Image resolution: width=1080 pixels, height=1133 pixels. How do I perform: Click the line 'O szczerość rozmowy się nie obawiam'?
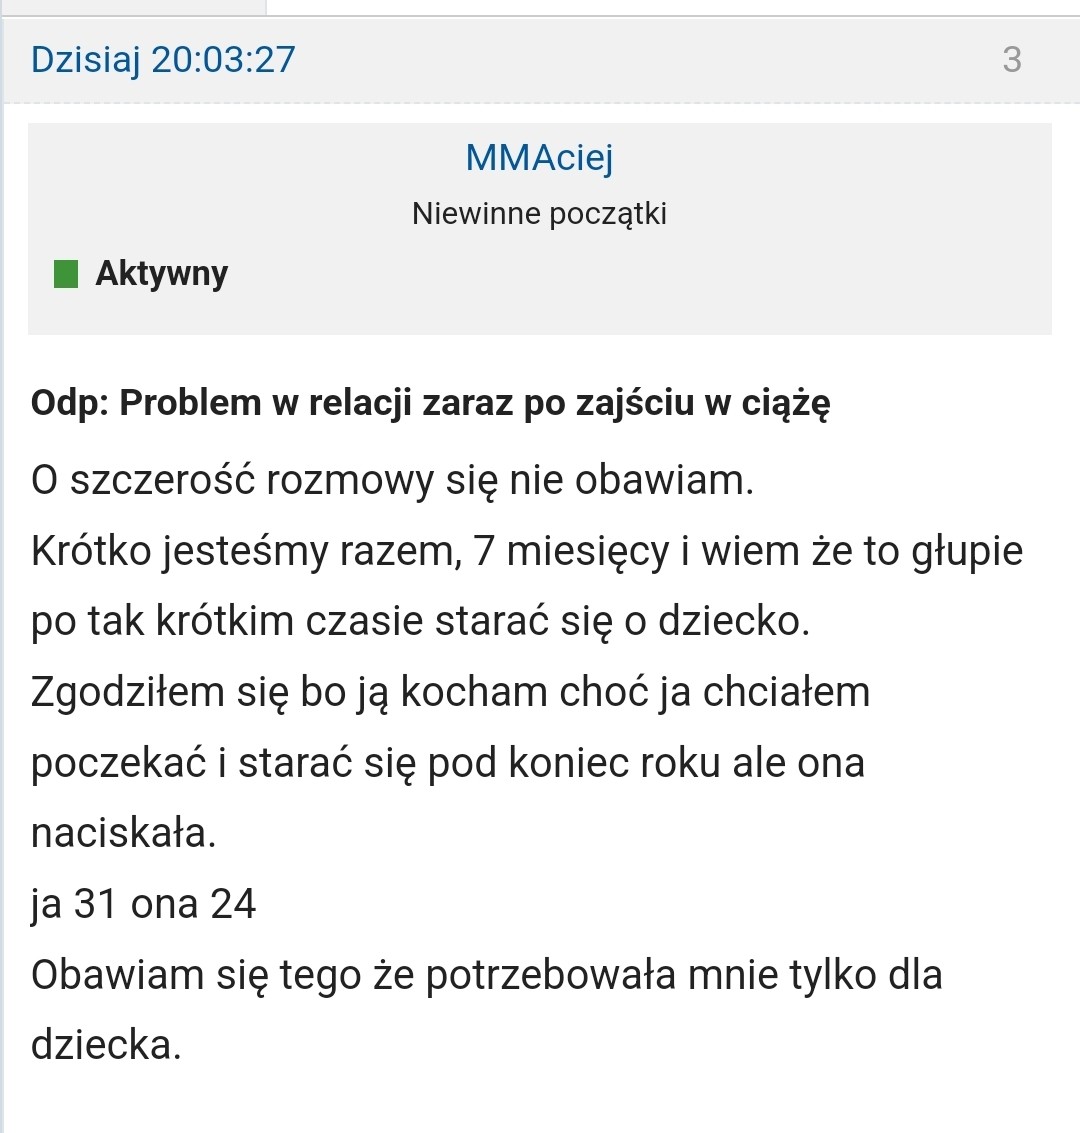click(x=392, y=481)
